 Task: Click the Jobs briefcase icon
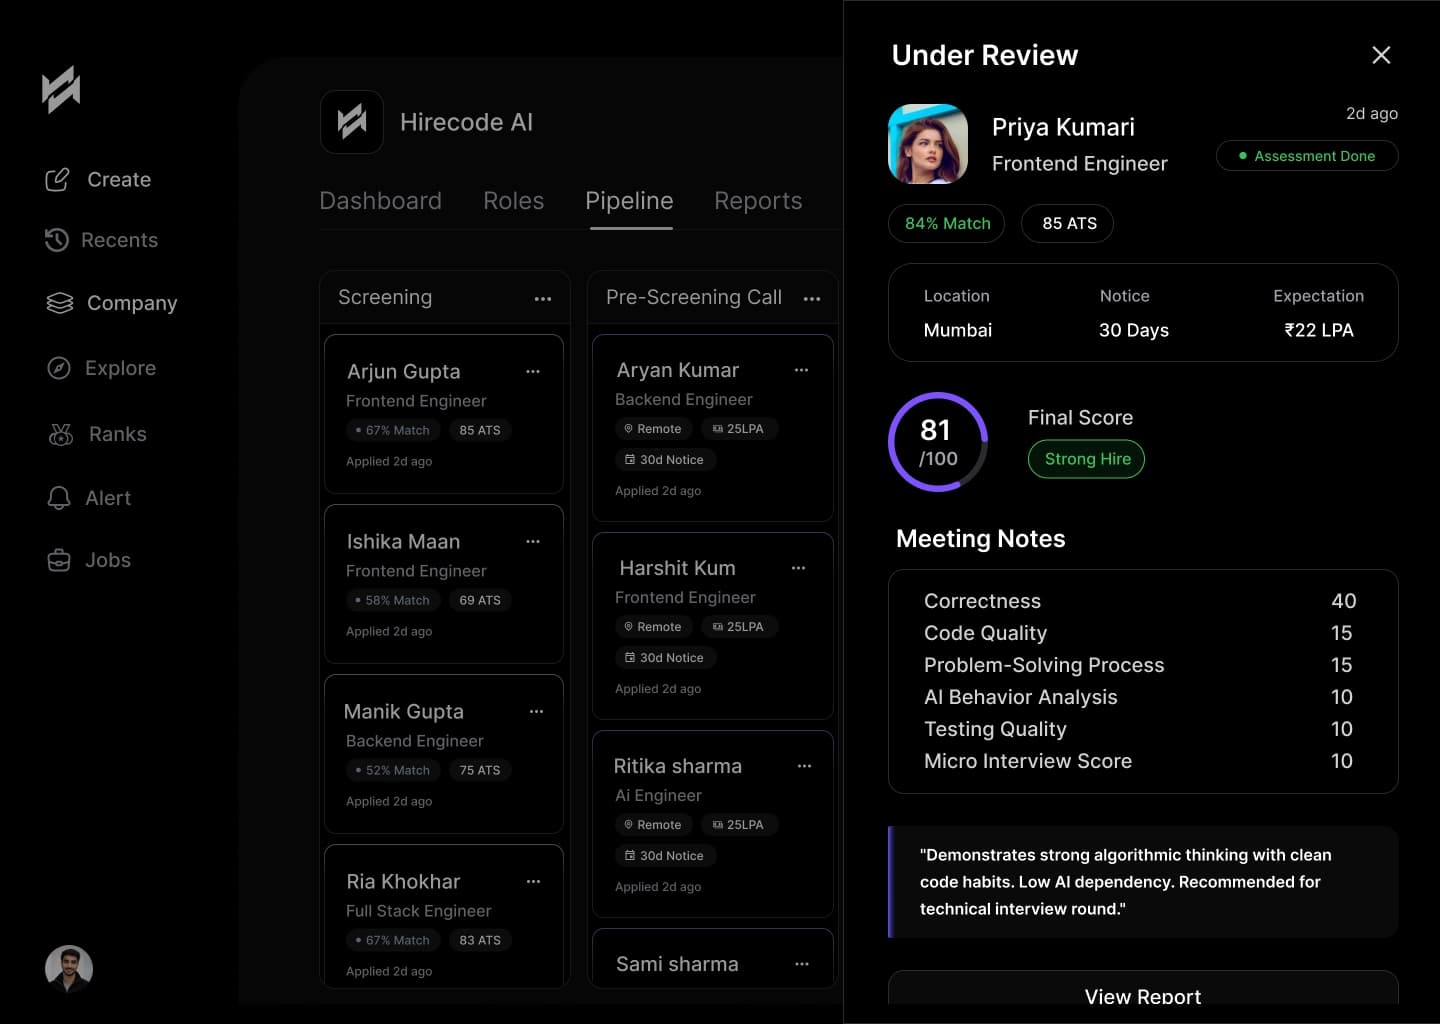[59, 560]
